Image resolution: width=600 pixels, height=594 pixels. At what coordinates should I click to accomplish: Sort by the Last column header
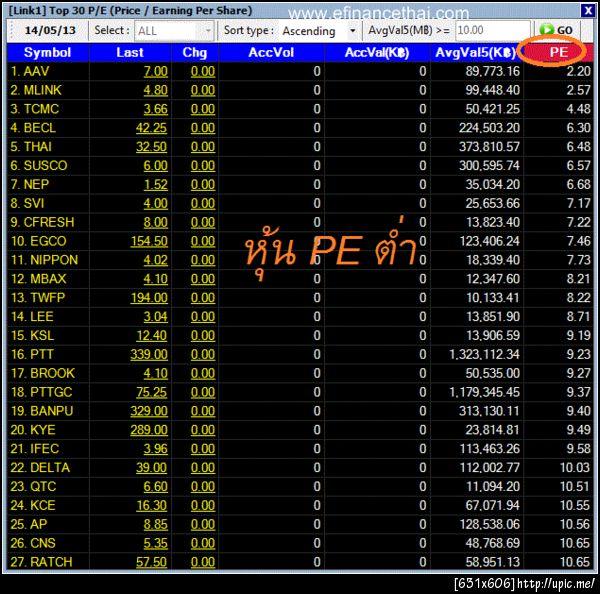pos(130,52)
